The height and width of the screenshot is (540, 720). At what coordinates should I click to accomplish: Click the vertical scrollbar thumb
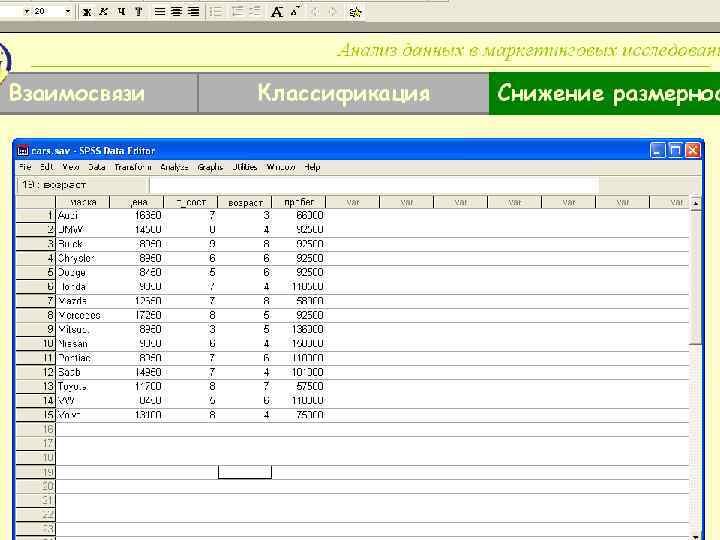pyautogui.click(x=696, y=276)
